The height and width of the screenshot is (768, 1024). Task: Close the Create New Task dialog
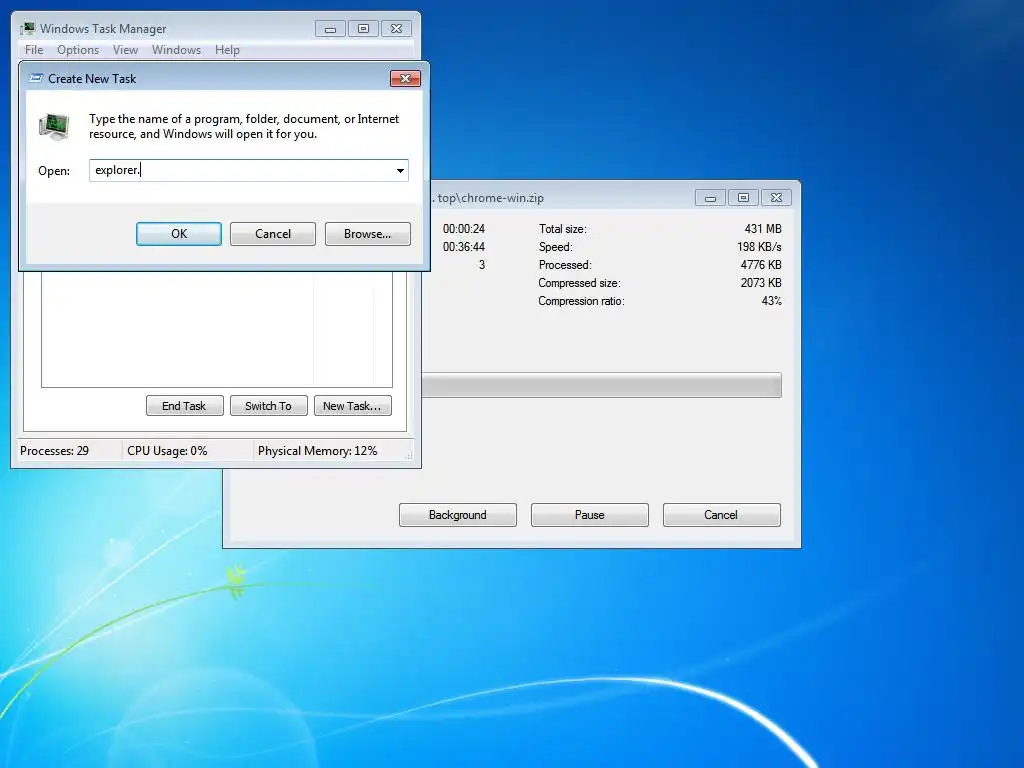click(405, 78)
